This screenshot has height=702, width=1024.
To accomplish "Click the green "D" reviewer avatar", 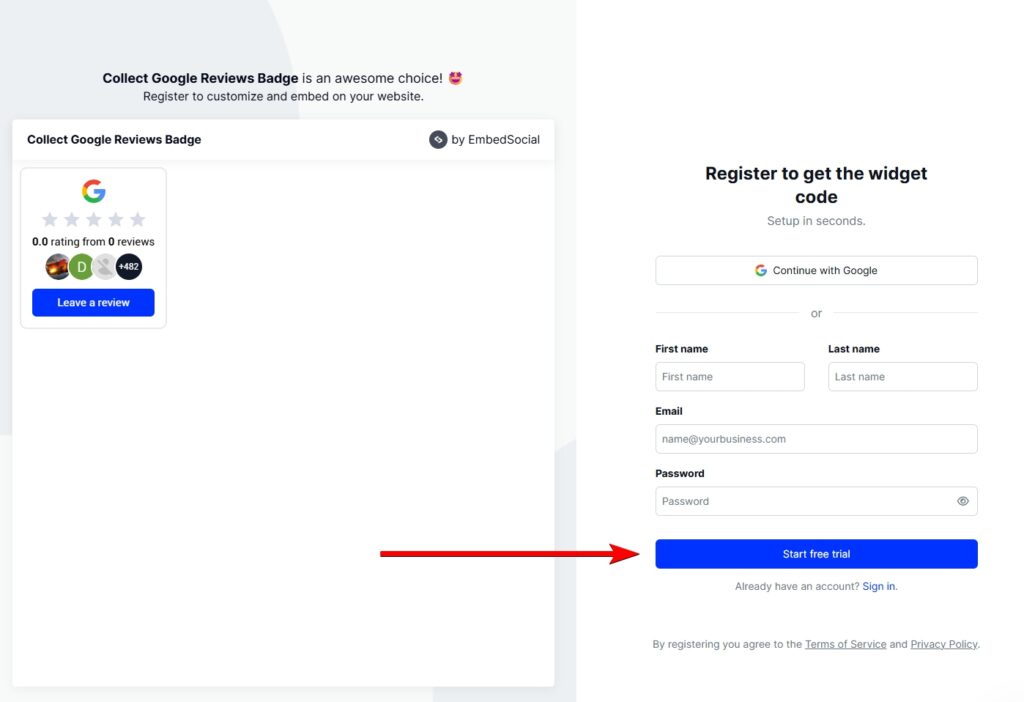I will (81, 267).
